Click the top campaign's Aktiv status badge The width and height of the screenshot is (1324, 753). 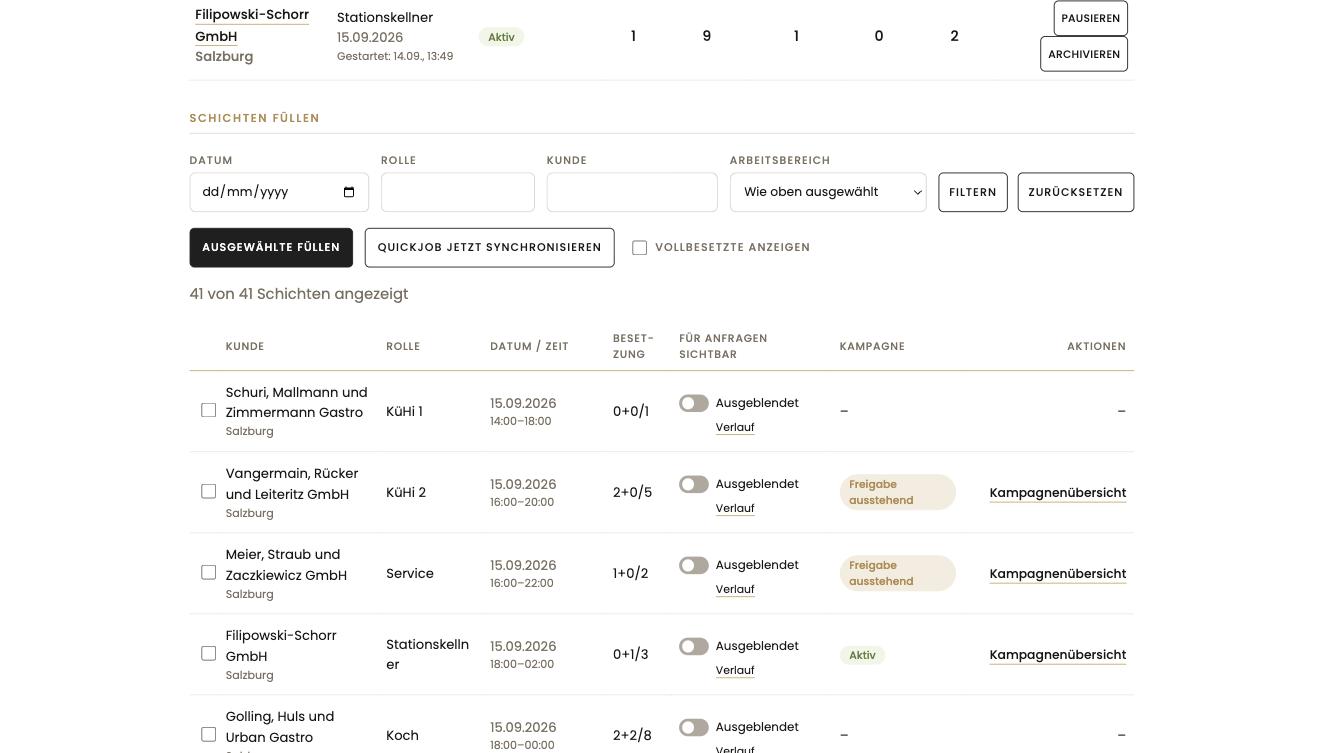(x=502, y=37)
